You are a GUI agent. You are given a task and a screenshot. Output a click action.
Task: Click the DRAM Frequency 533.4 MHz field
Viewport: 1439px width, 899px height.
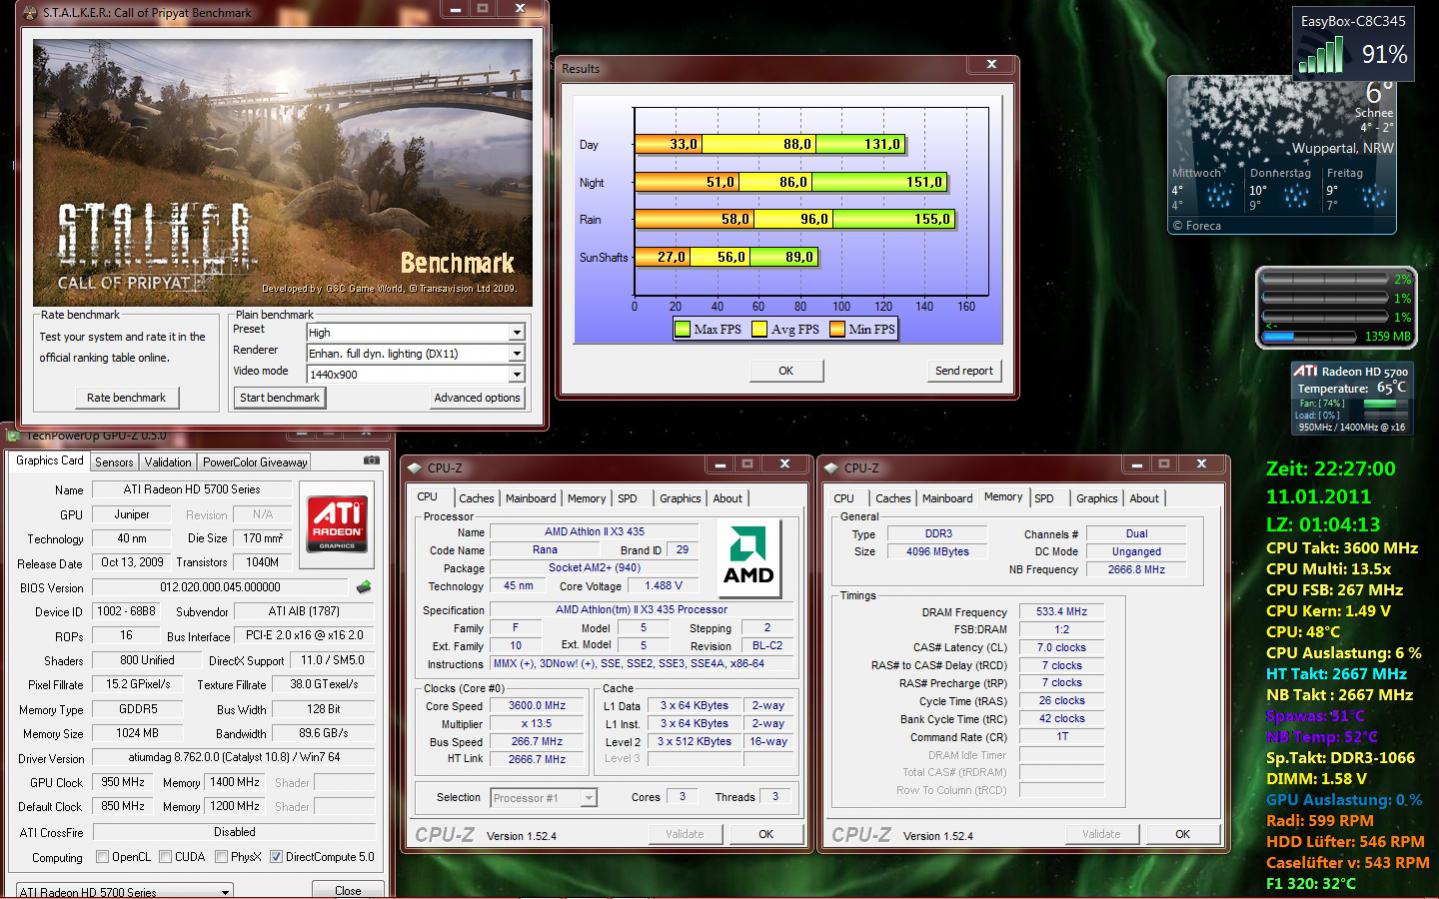(1061, 611)
